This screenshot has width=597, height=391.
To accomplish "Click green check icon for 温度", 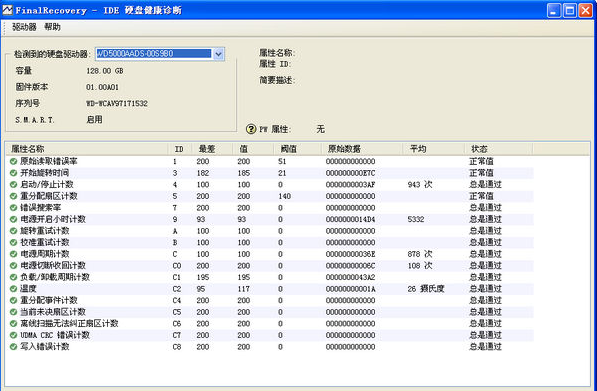I will tap(13, 289).
